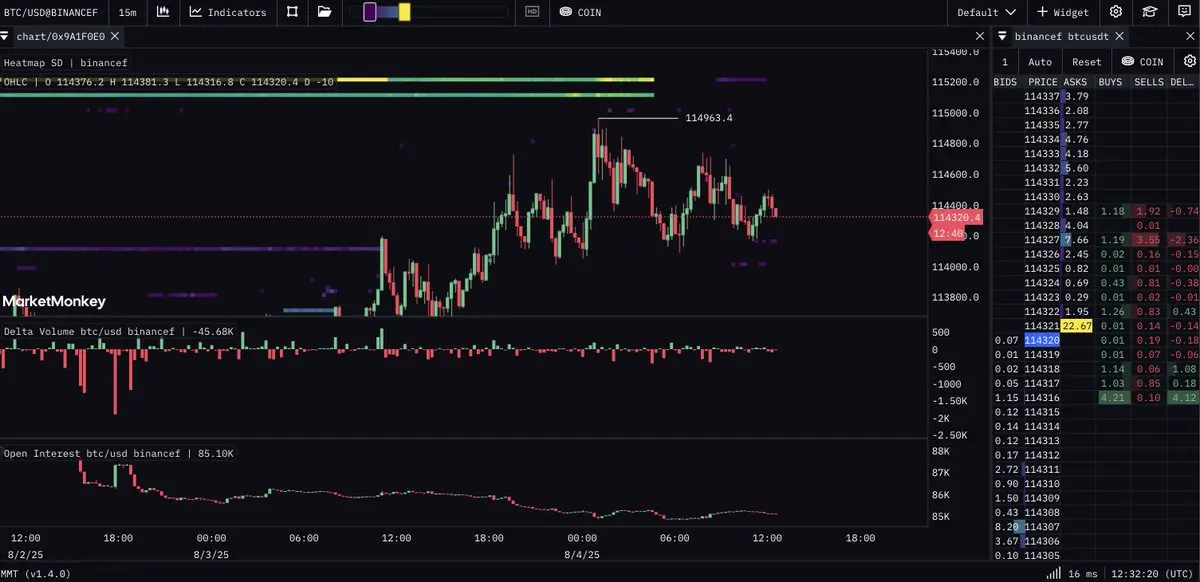Screen dimensions: 1200x582
Task: Click the MMT (v1.4.0) version label
Action: [37, 574]
